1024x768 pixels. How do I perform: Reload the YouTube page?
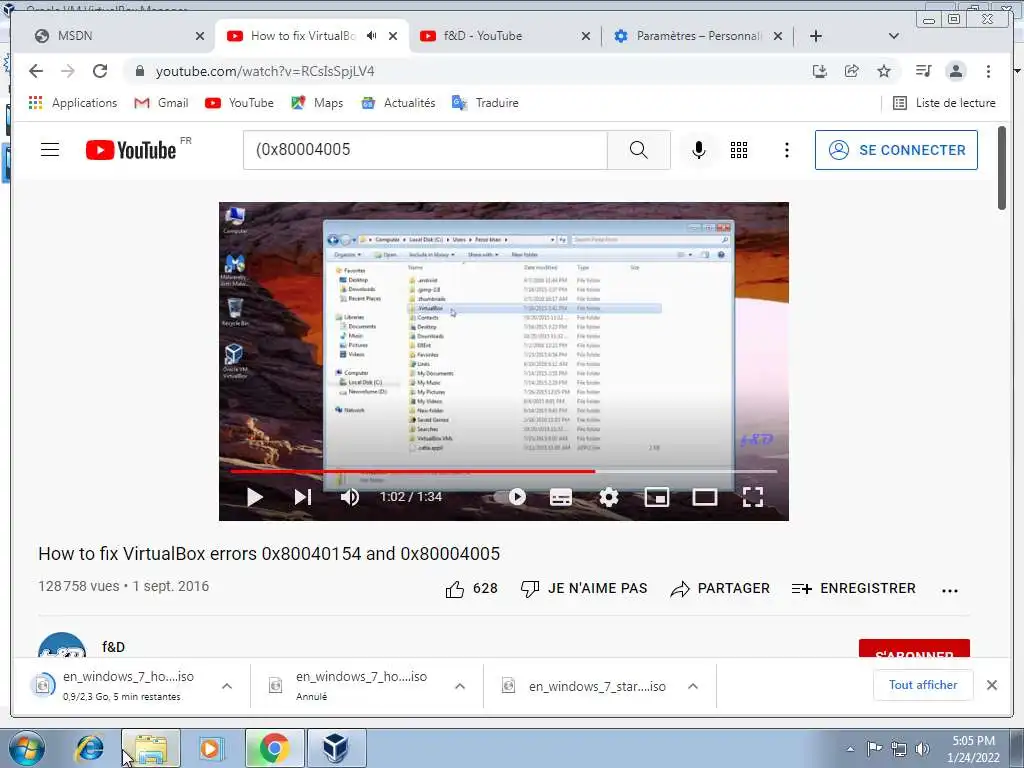tap(100, 71)
